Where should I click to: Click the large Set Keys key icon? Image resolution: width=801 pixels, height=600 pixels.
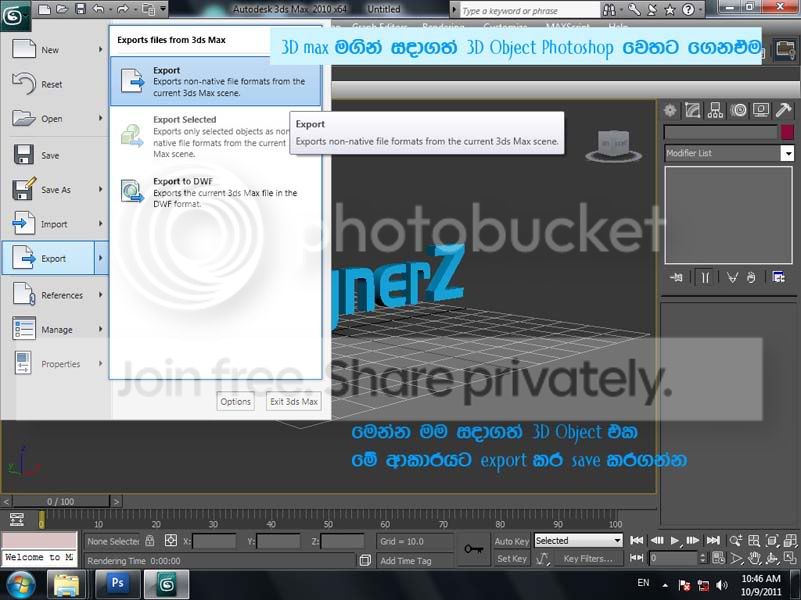(x=474, y=549)
